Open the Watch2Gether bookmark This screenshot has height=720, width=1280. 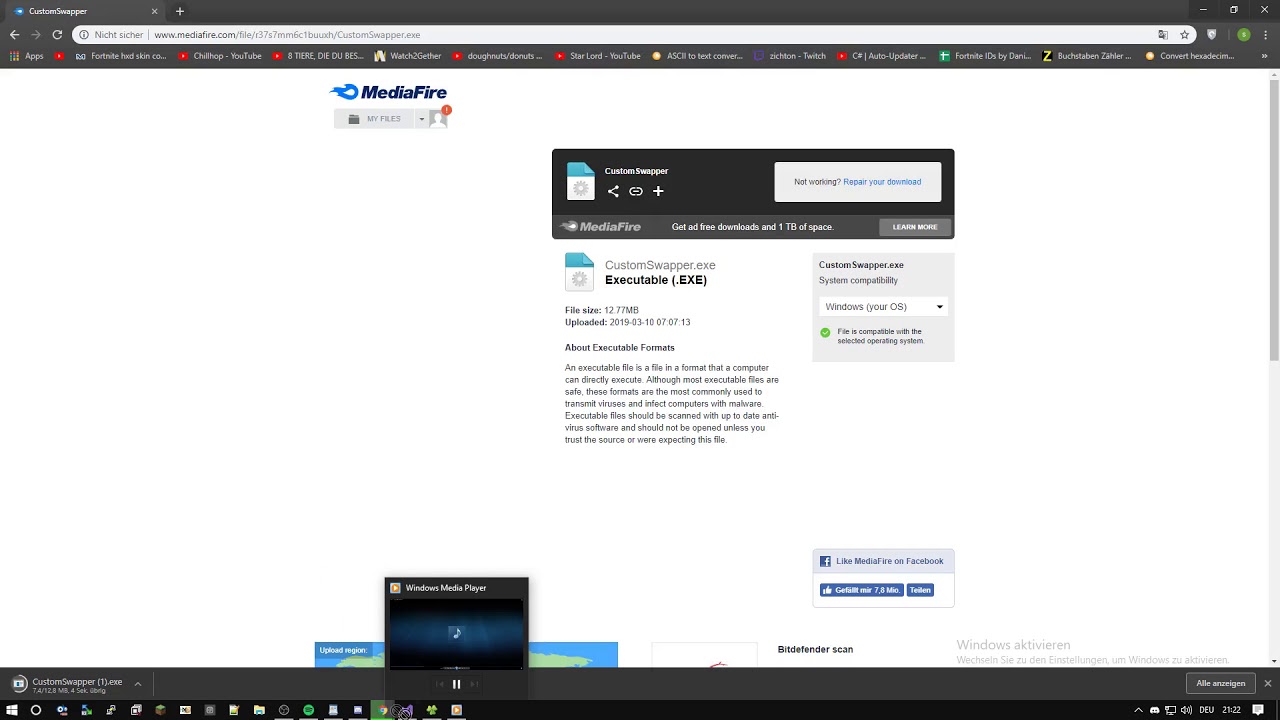(409, 56)
